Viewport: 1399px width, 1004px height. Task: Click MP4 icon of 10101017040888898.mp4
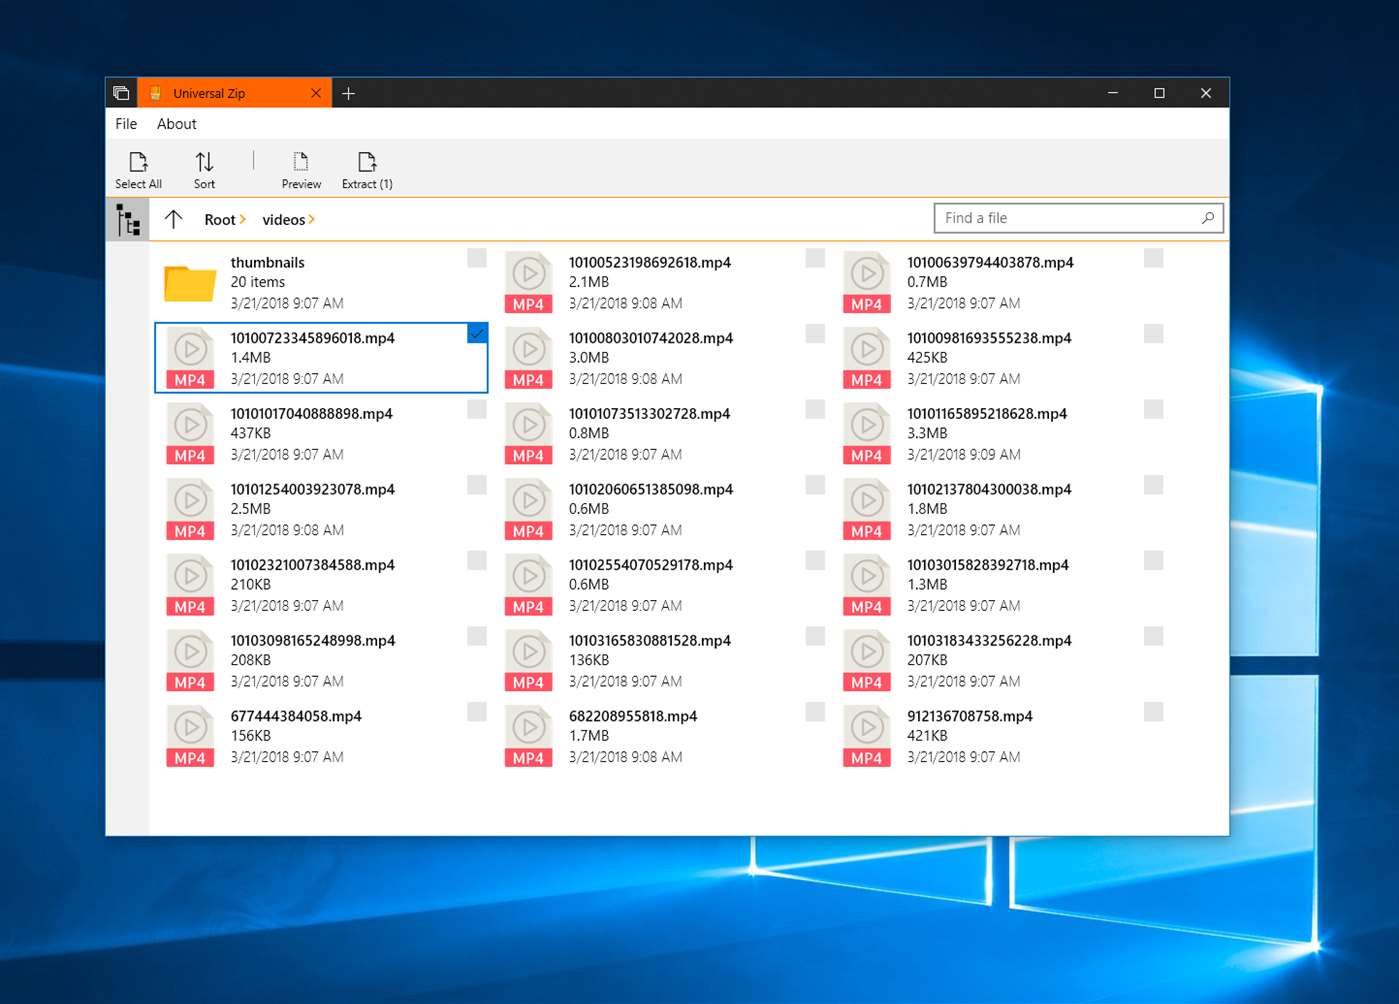pyautogui.click(x=190, y=434)
